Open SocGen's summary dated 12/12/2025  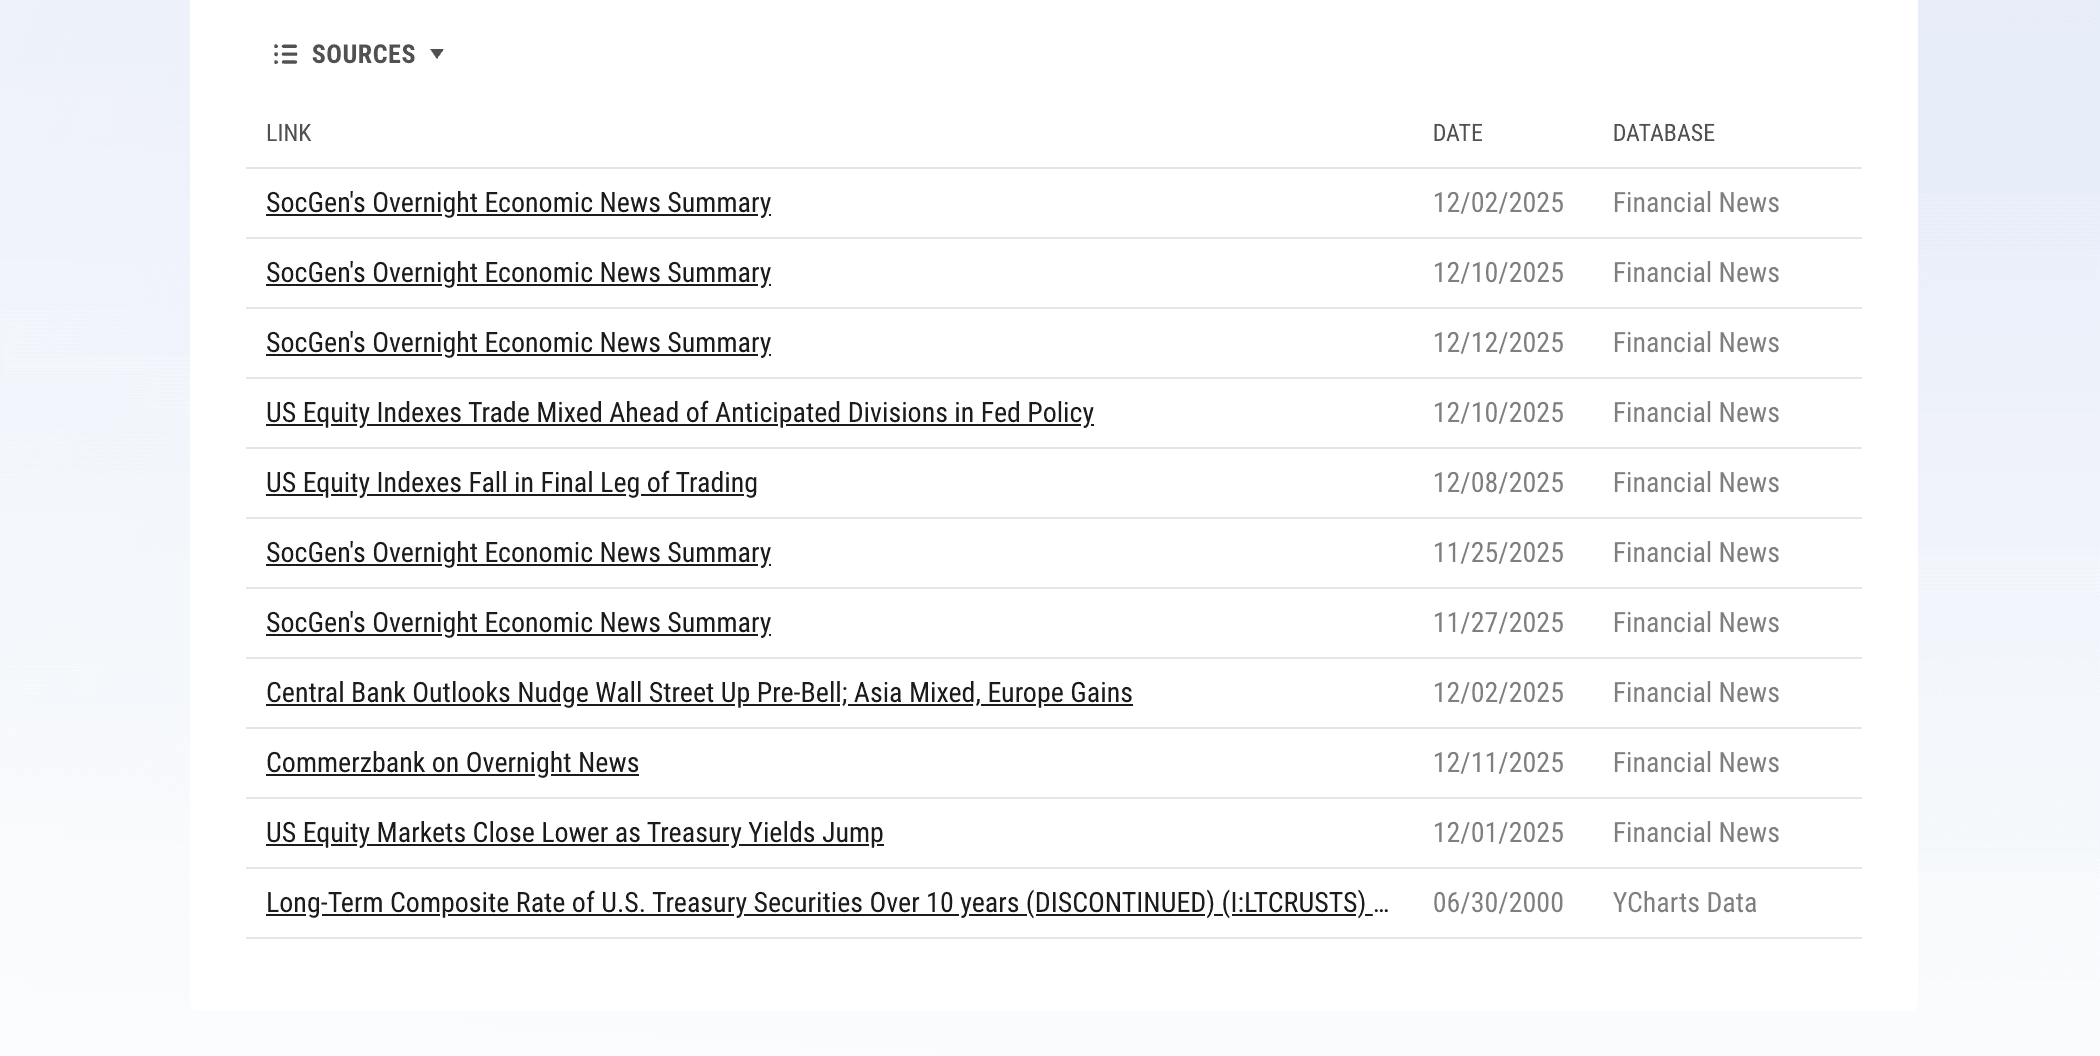click(x=518, y=343)
